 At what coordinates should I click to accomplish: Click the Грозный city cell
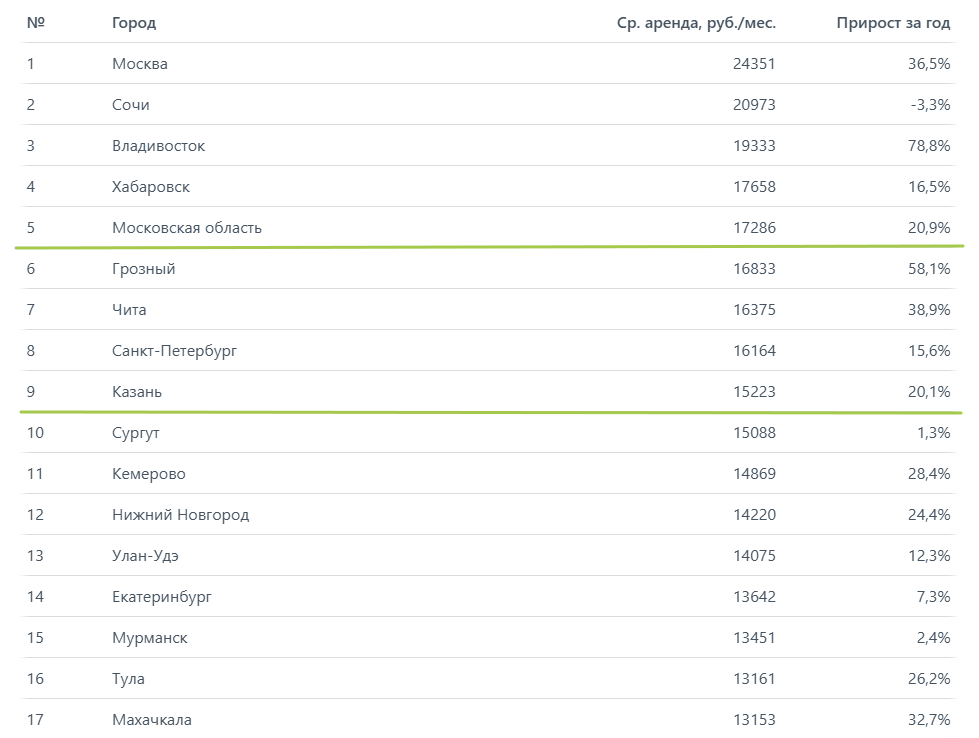(x=144, y=269)
